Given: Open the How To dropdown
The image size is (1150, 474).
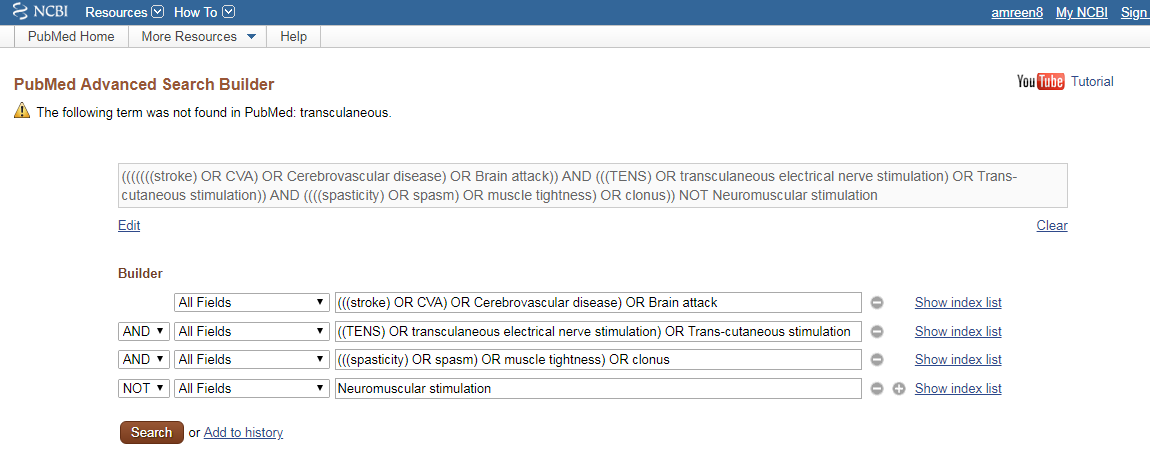Looking at the screenshot, I should (x=204, y=12).
